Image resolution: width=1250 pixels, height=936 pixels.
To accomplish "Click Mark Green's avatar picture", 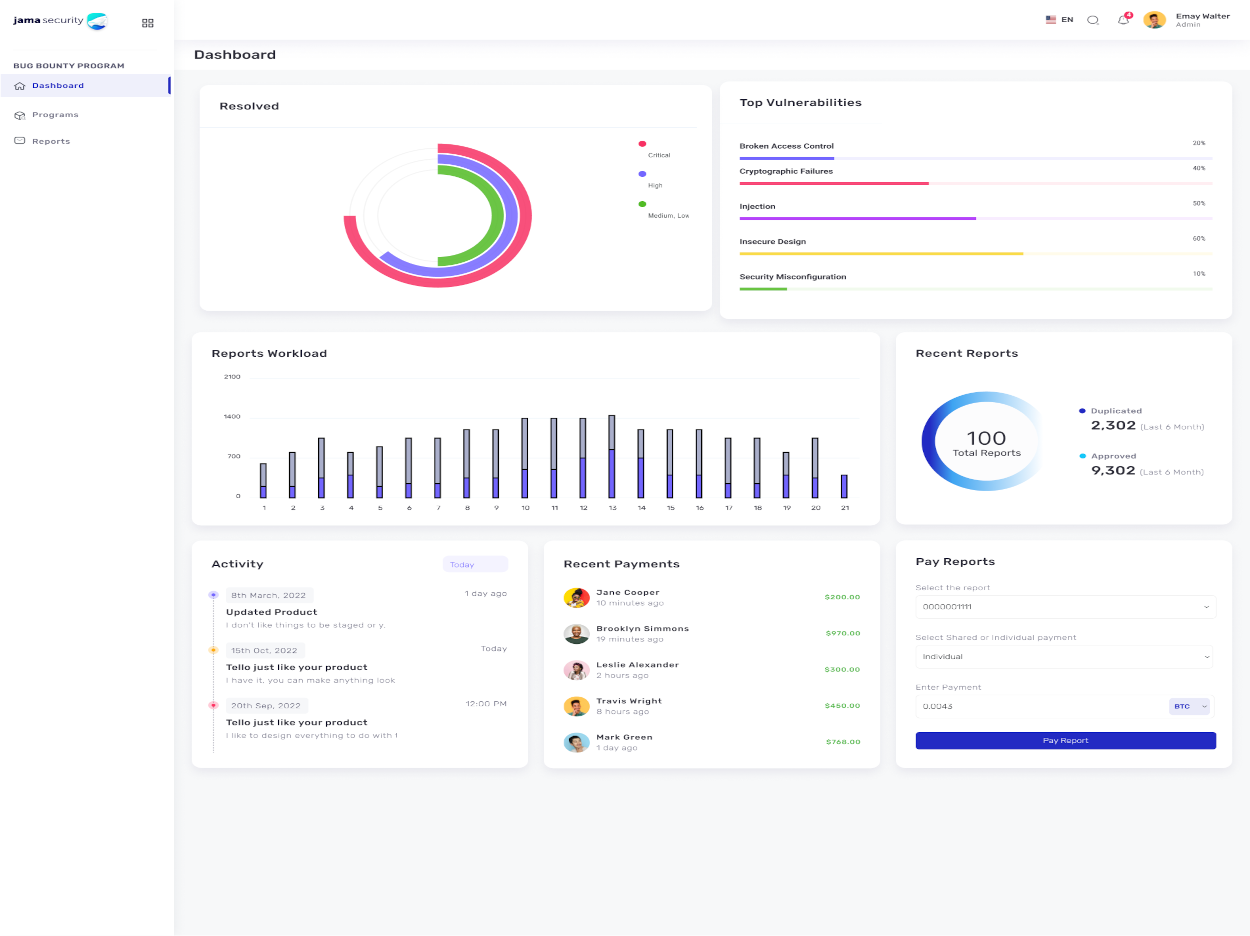I will [x=576, y=742].
